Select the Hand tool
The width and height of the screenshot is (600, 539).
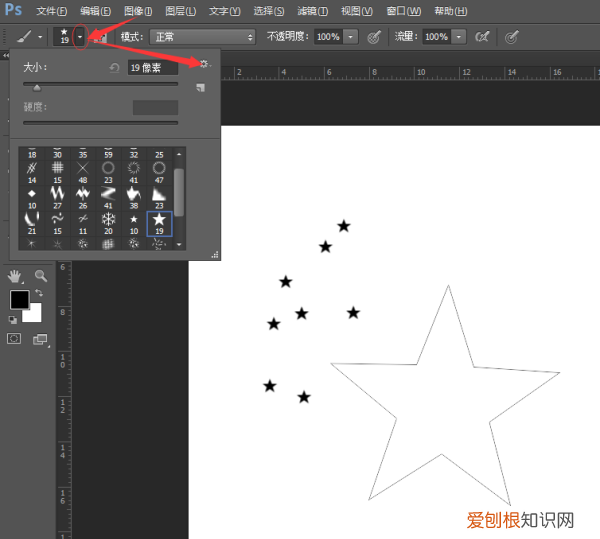15,275
